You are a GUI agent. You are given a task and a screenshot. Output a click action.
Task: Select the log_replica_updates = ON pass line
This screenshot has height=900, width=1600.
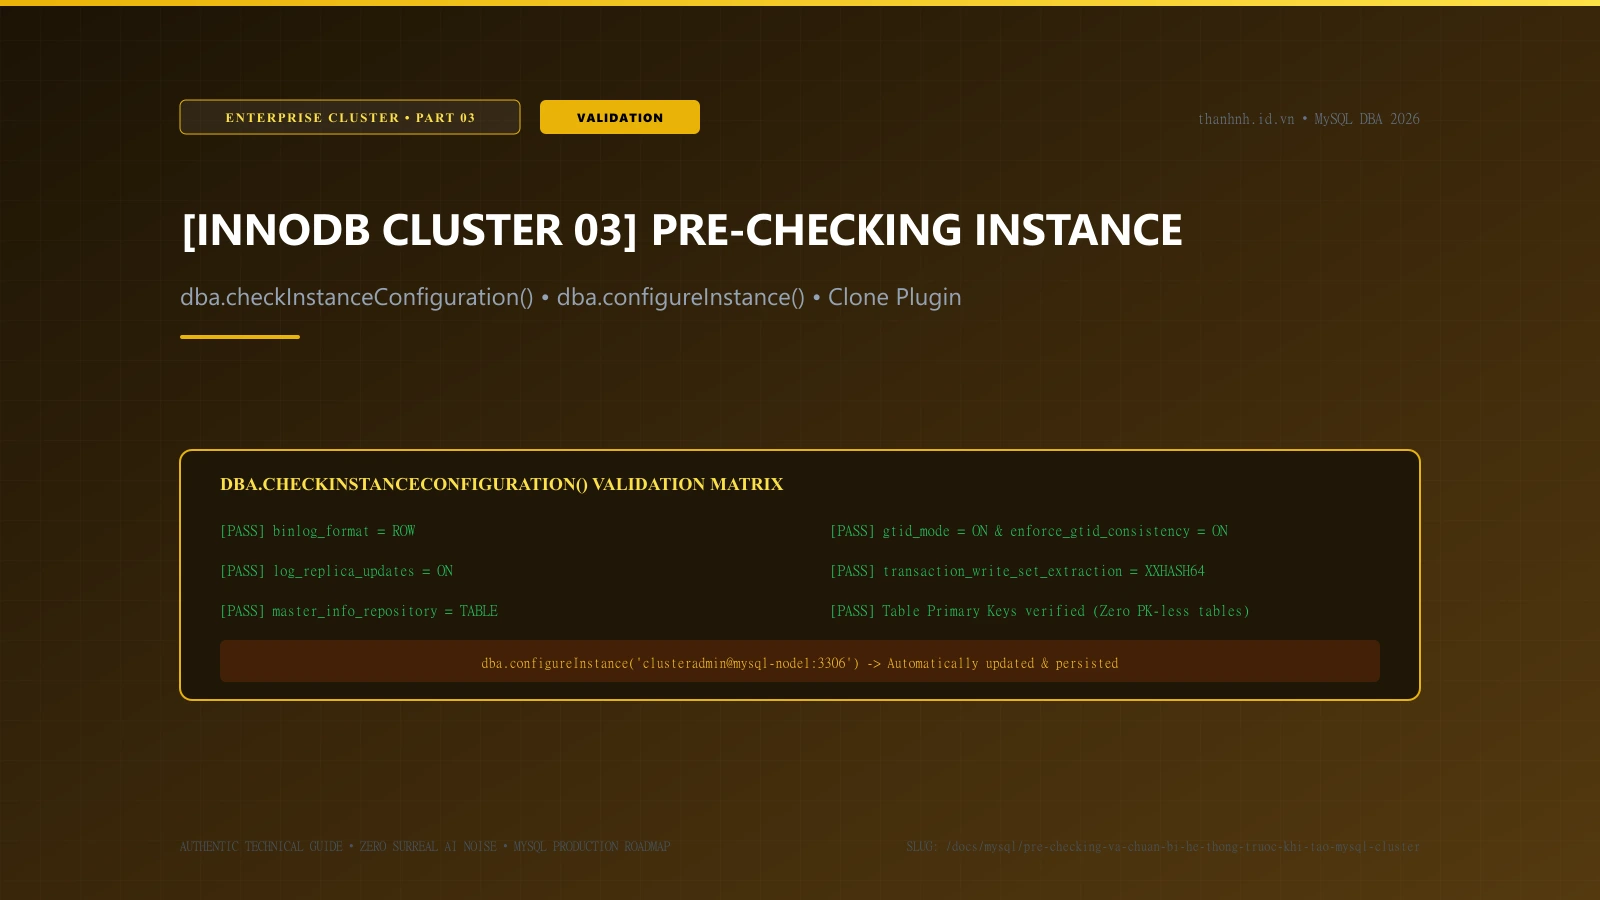point(337,571)
